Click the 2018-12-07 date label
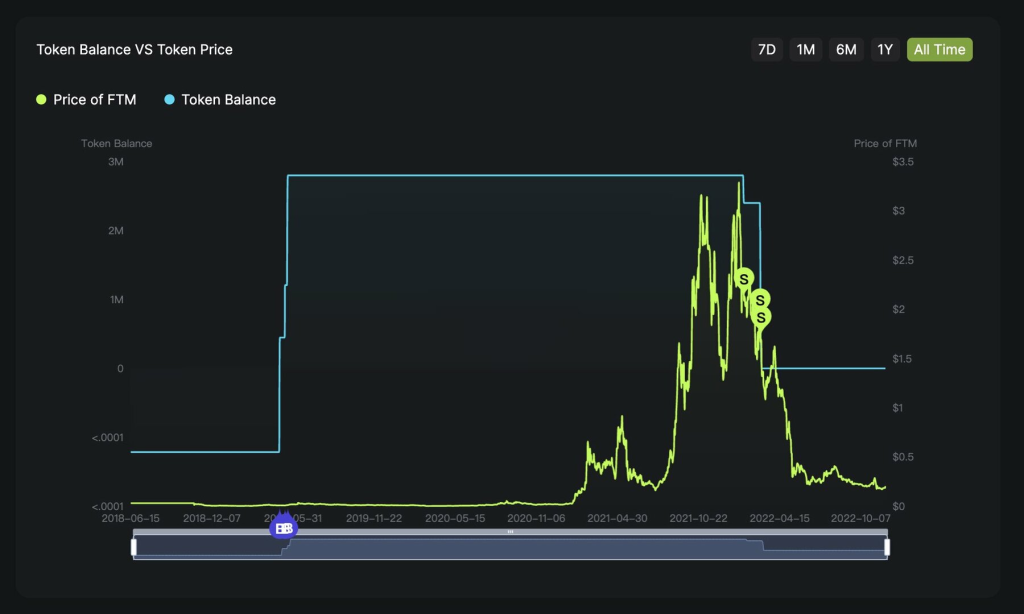Viewport: 1024px width, 614px height. (212, 518)
